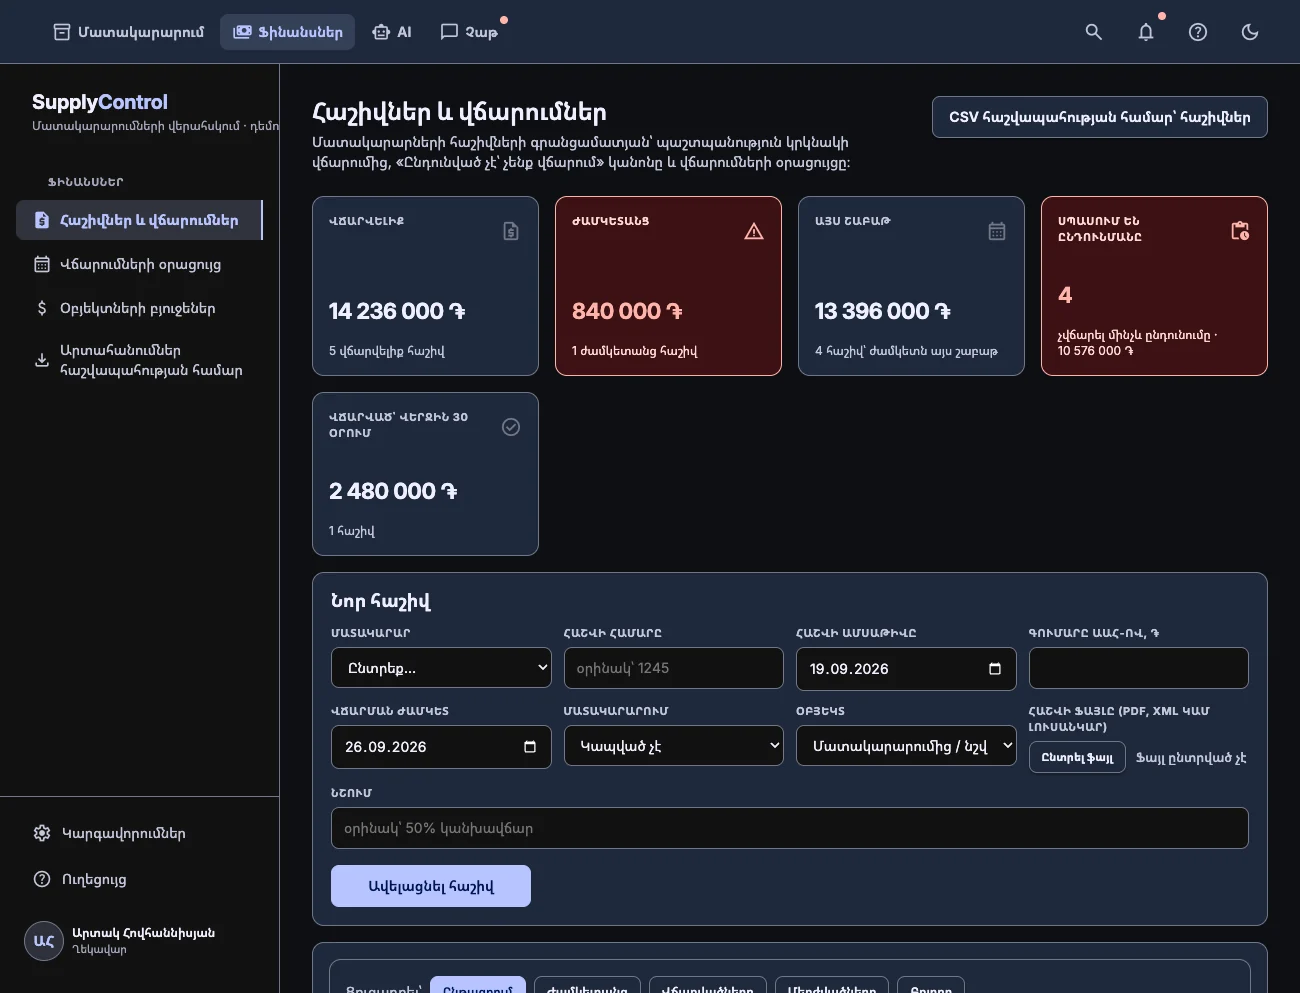Focus the ՀԱՇՎԻ ՀԱՄԱՐԸ invoice number field
1300x993 pixels.
[674, 668]
